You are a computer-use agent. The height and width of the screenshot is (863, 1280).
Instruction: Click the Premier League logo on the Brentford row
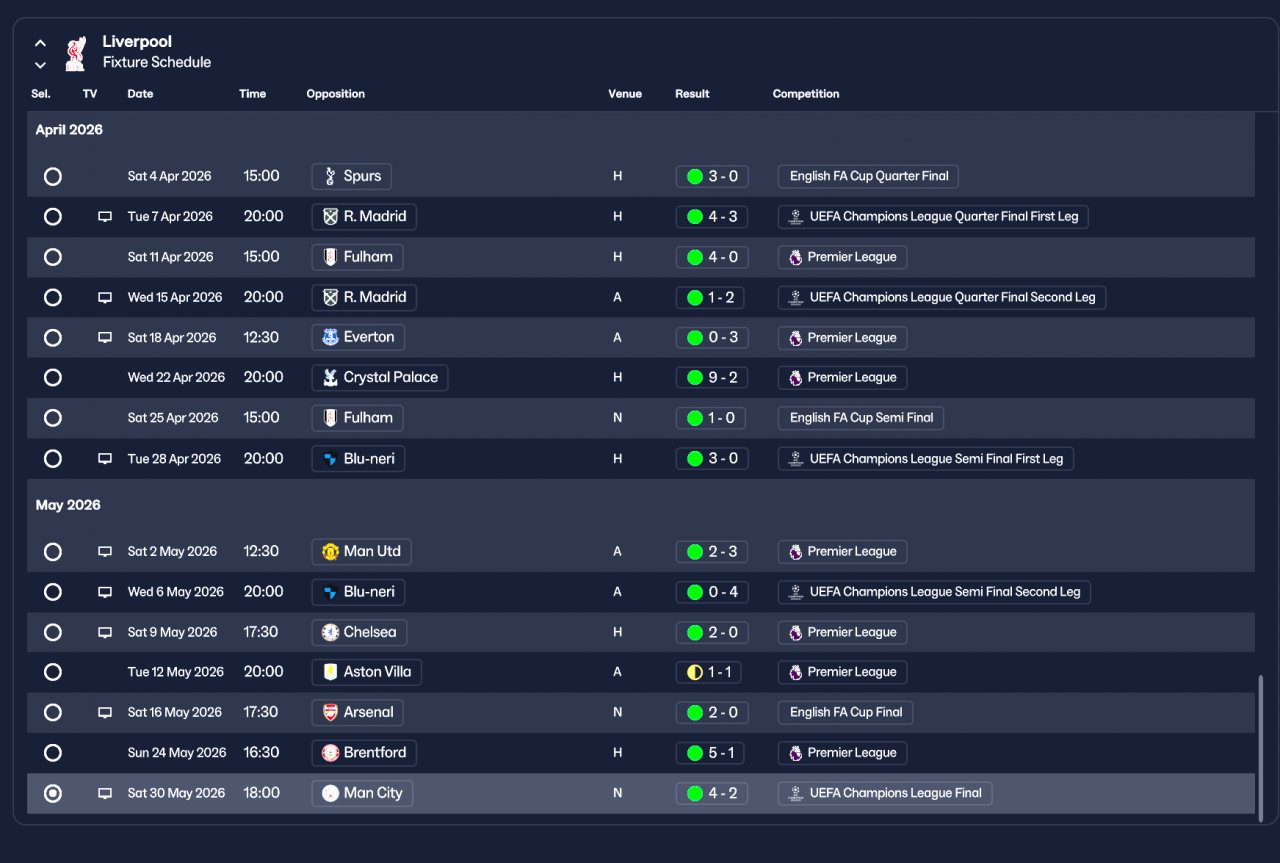(x=795, y=753)
